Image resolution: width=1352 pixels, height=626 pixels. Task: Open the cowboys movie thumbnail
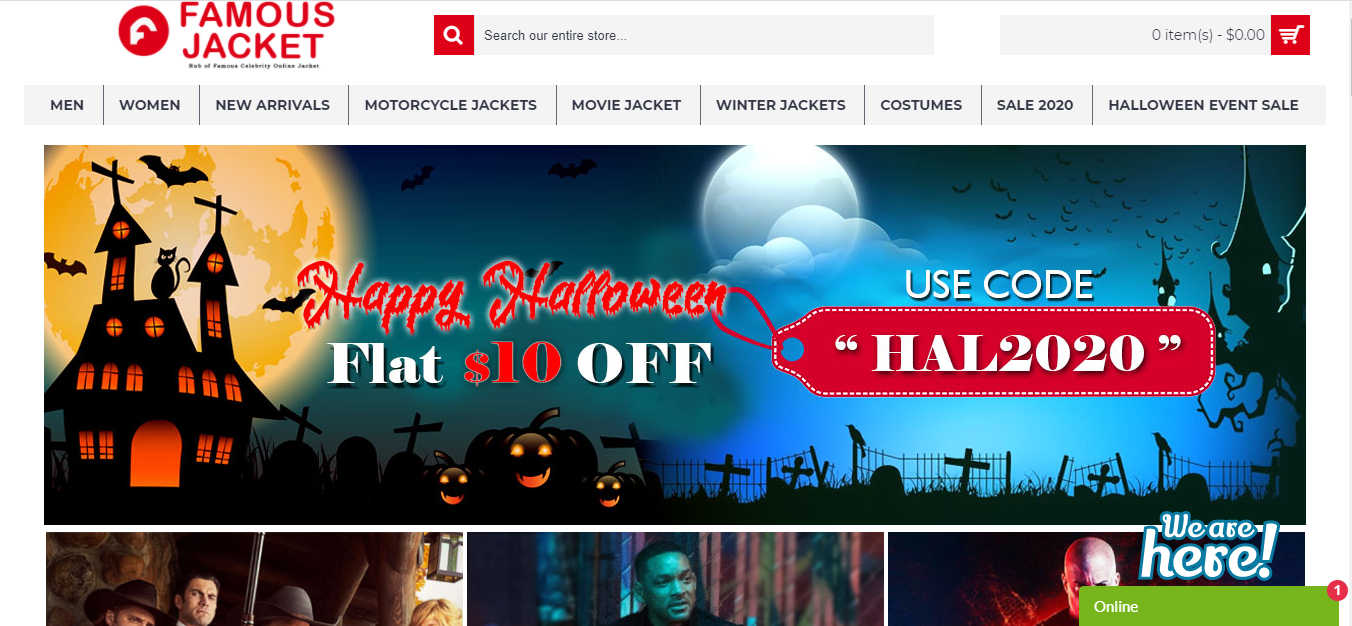coord(254,579)
